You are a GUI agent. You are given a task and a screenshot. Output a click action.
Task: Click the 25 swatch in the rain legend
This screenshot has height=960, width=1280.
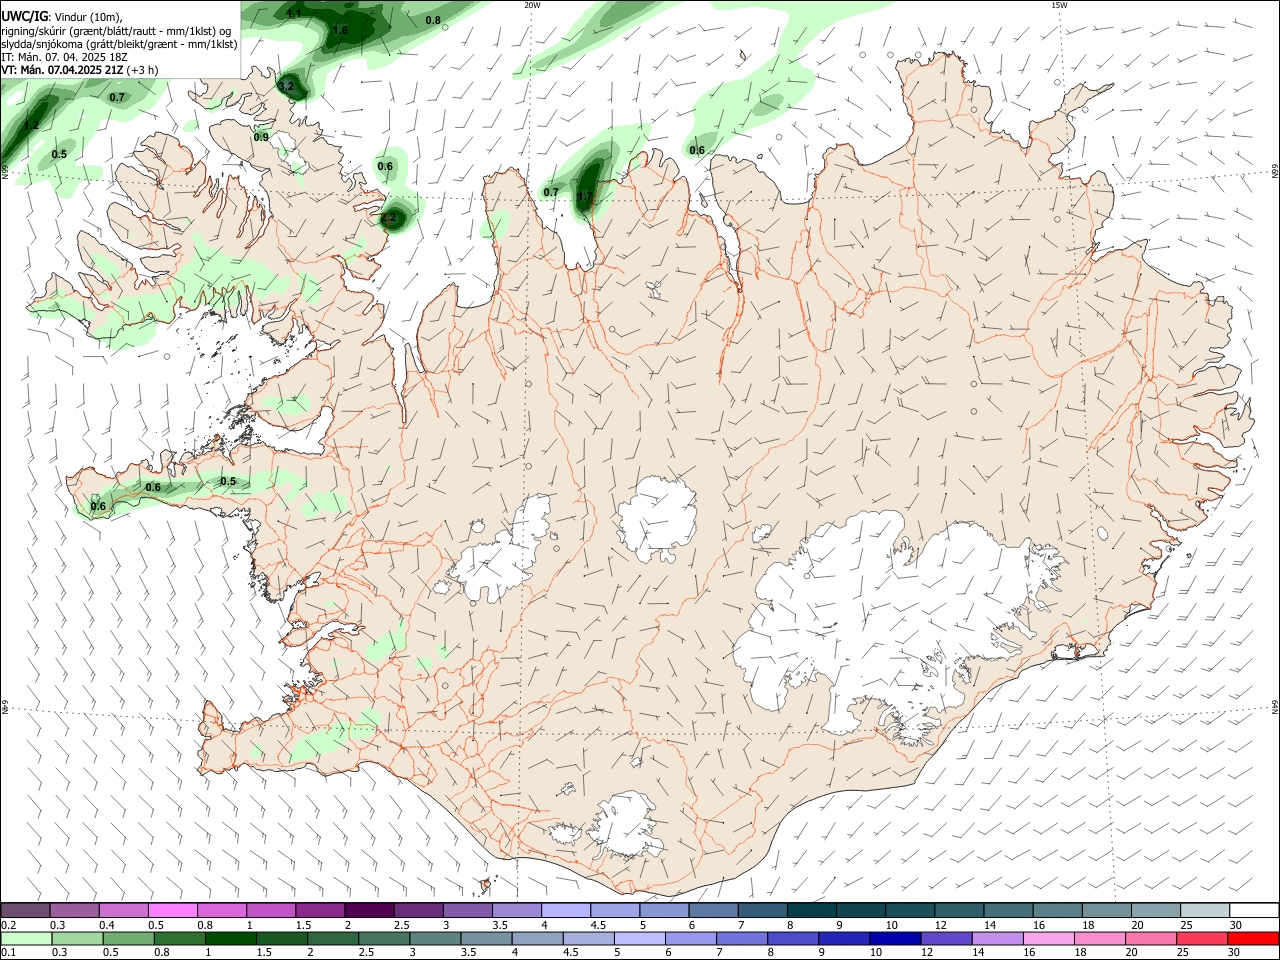[1204, 939]
